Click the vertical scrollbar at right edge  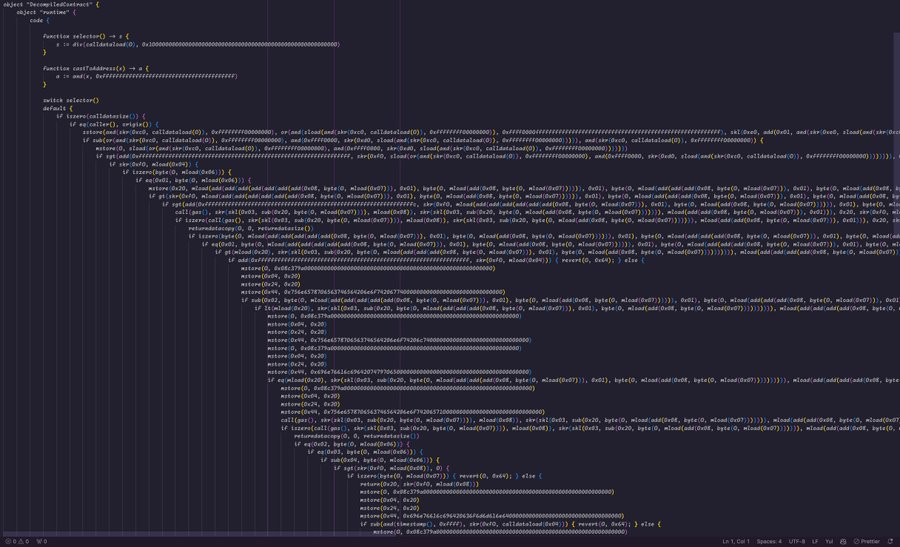pos(897,134)
